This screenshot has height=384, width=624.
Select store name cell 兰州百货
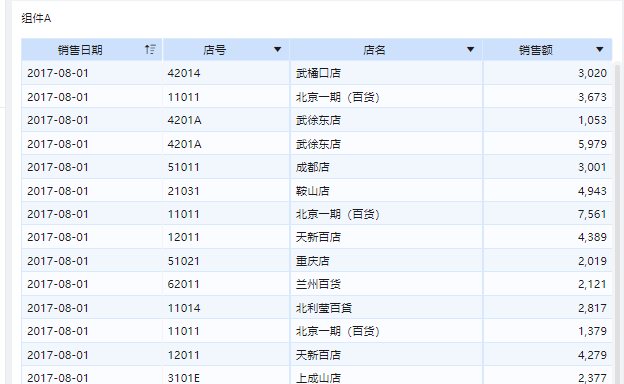[386, 285]
